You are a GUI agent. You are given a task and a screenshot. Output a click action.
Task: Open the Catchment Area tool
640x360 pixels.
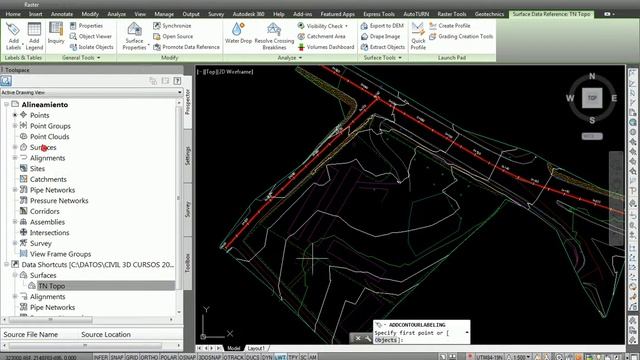click(321, 36)
